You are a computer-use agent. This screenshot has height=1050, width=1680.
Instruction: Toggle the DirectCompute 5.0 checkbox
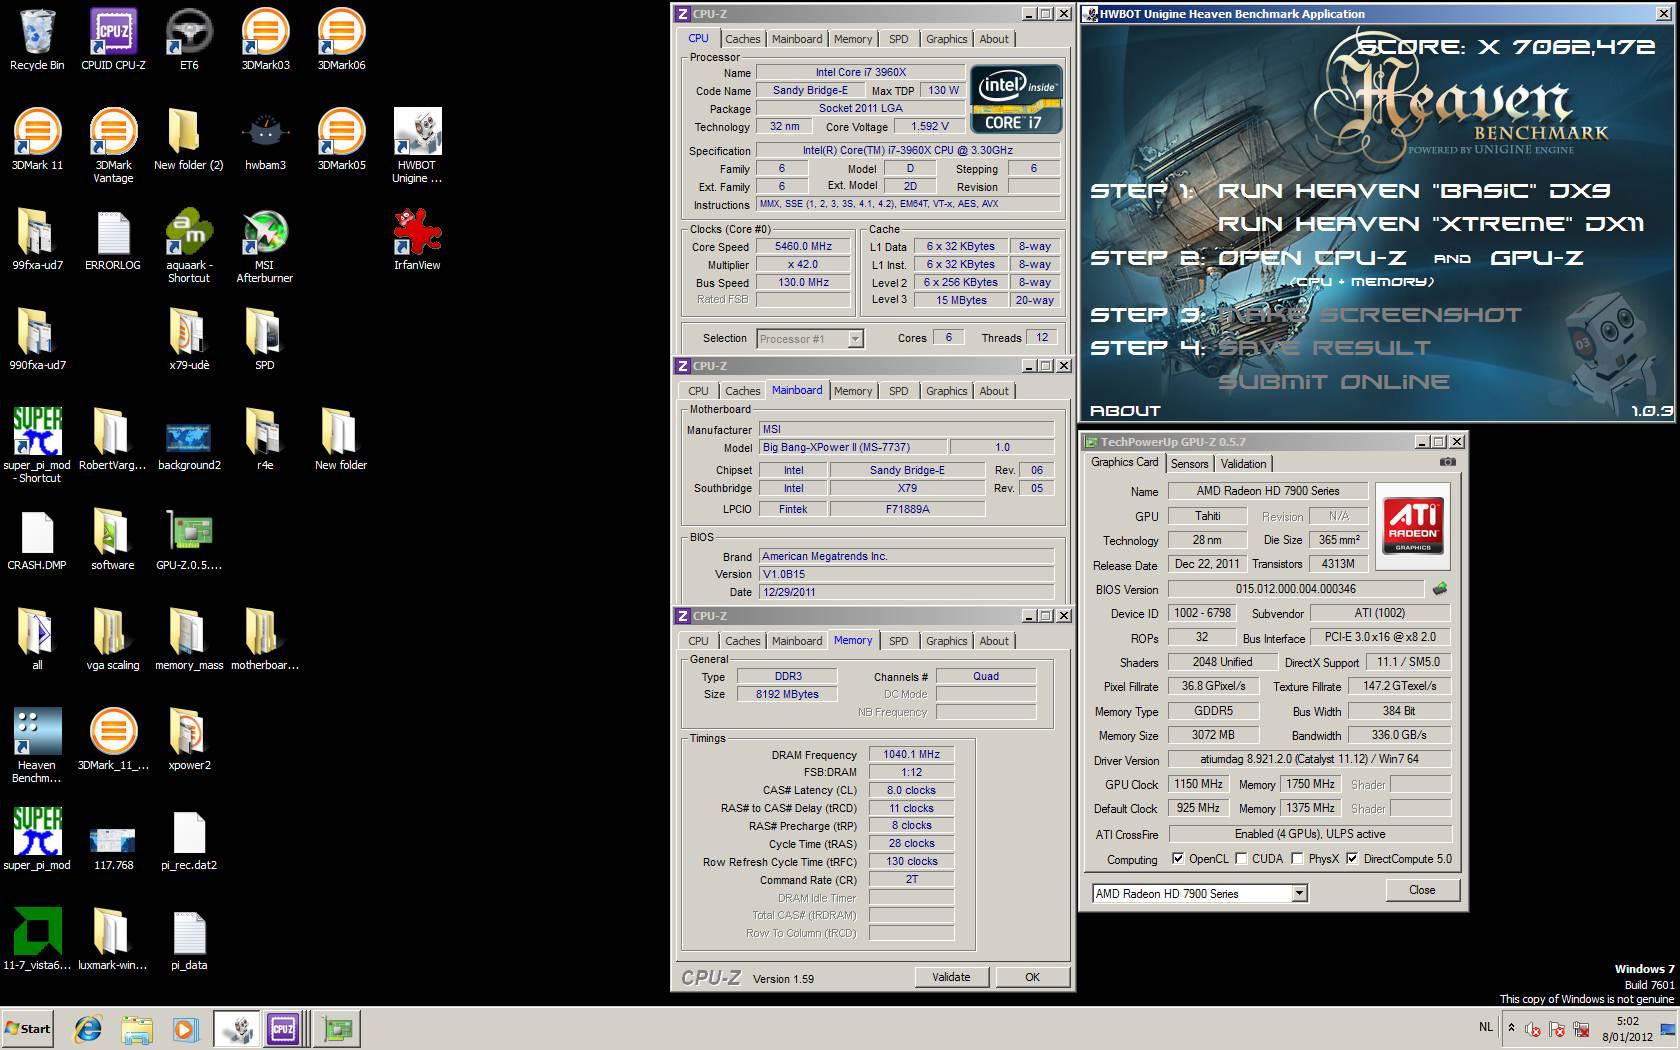(1352, 859)
